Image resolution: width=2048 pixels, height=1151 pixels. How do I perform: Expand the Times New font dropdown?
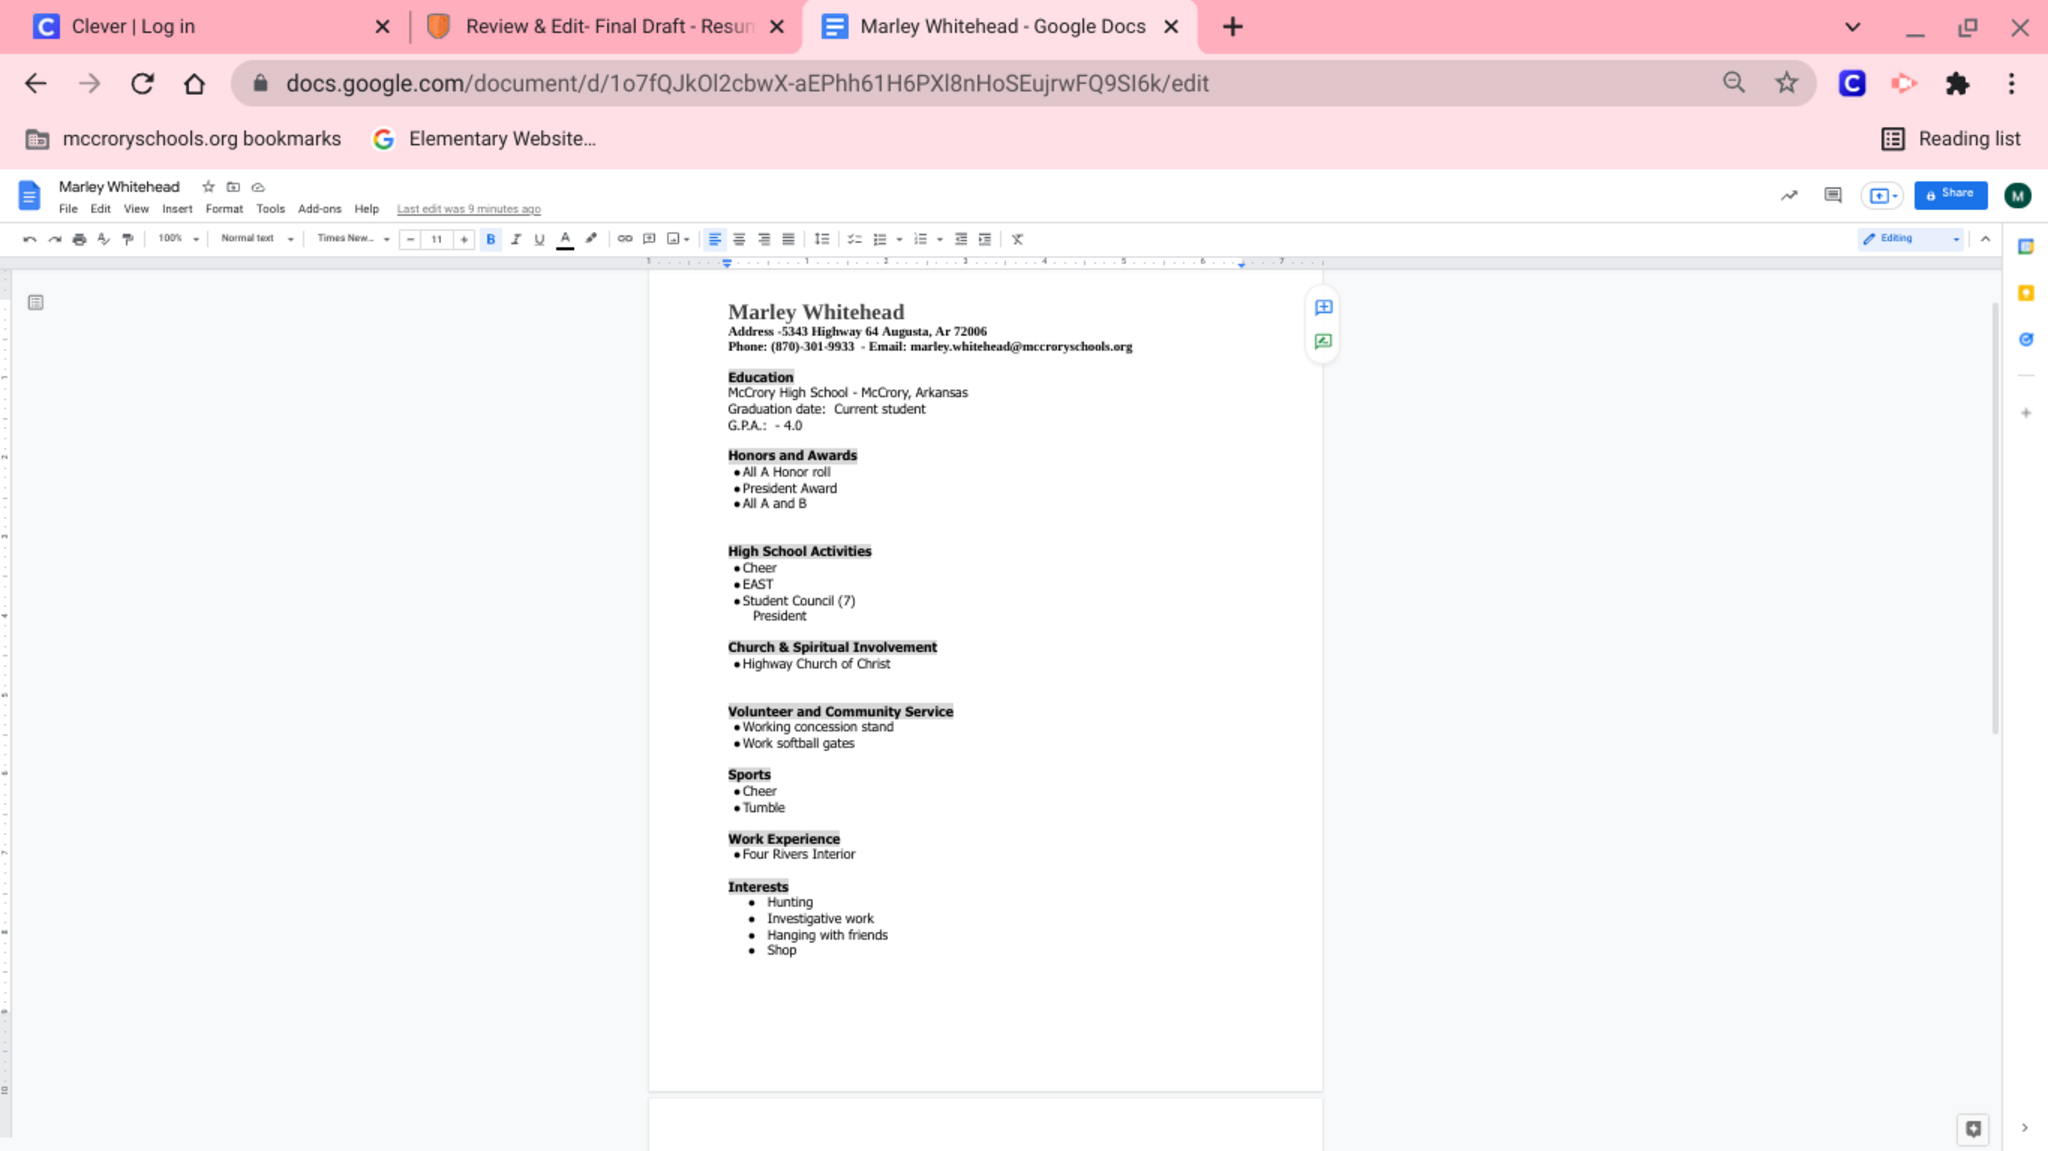[x=352, y=239]
